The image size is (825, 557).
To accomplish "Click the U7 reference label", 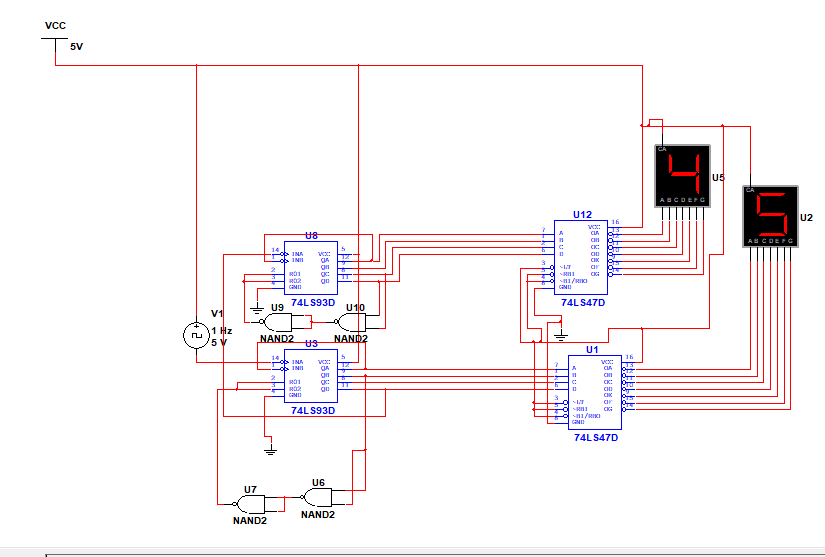I will (250, 489).
